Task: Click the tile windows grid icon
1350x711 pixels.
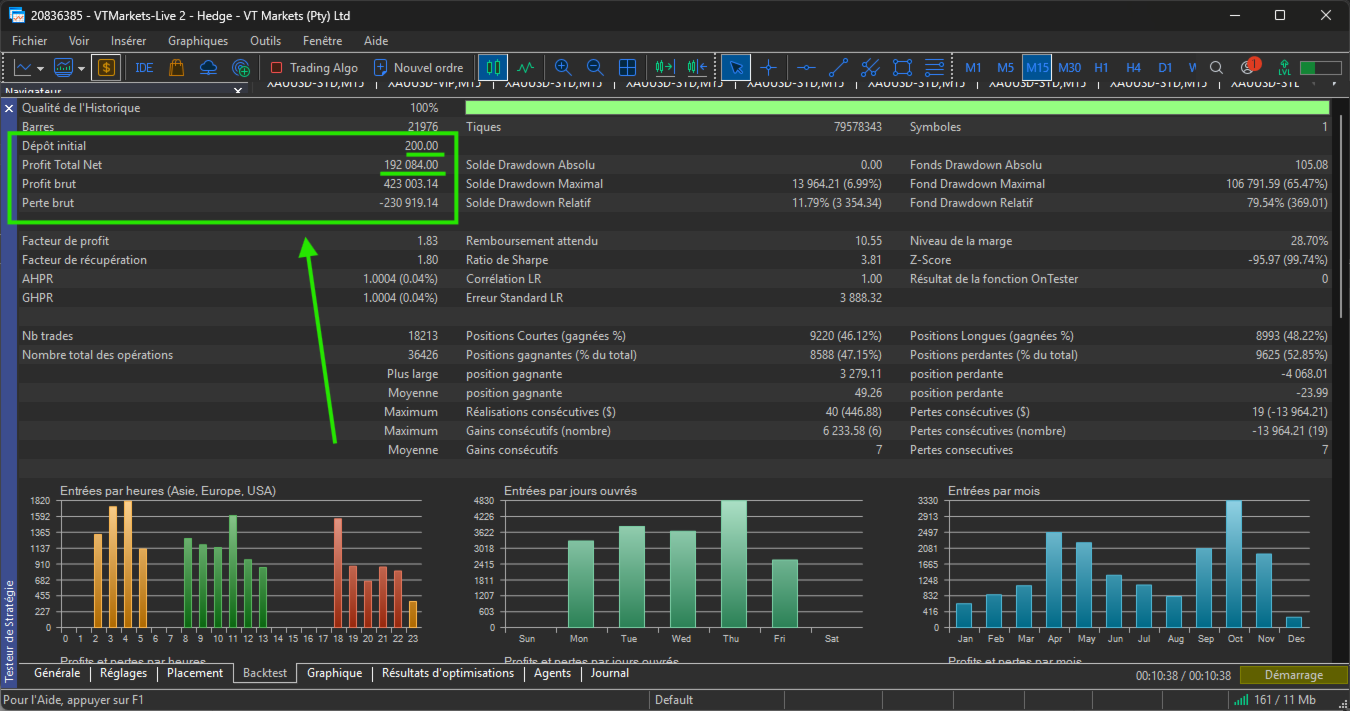Action: 627,68
